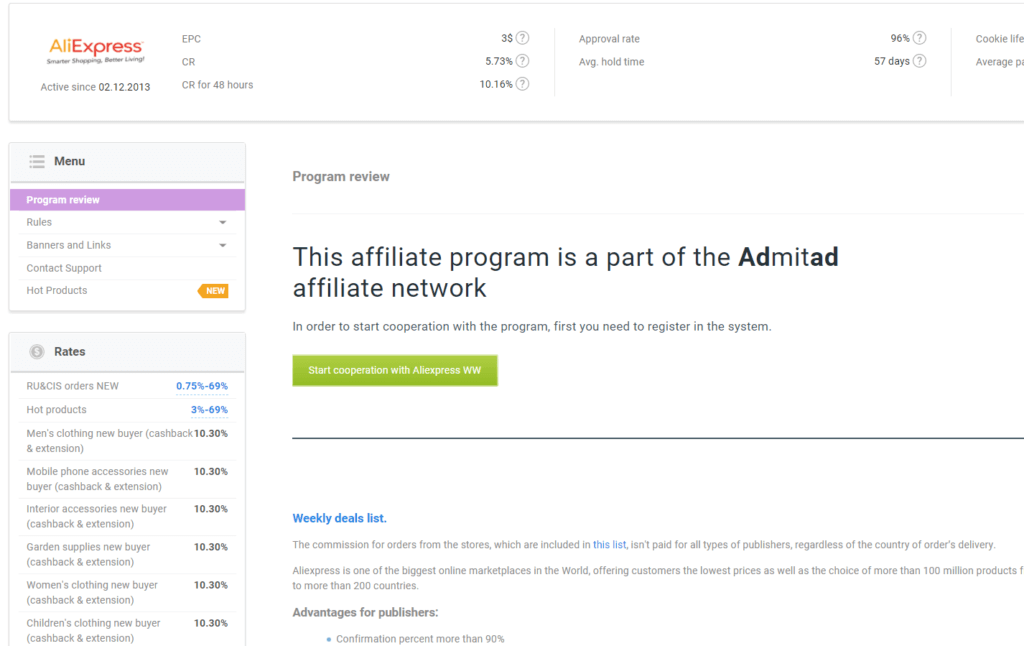The image size is (1024, 646).
Task: Click the Menu hamburger list icon
Action: [37, 161]
